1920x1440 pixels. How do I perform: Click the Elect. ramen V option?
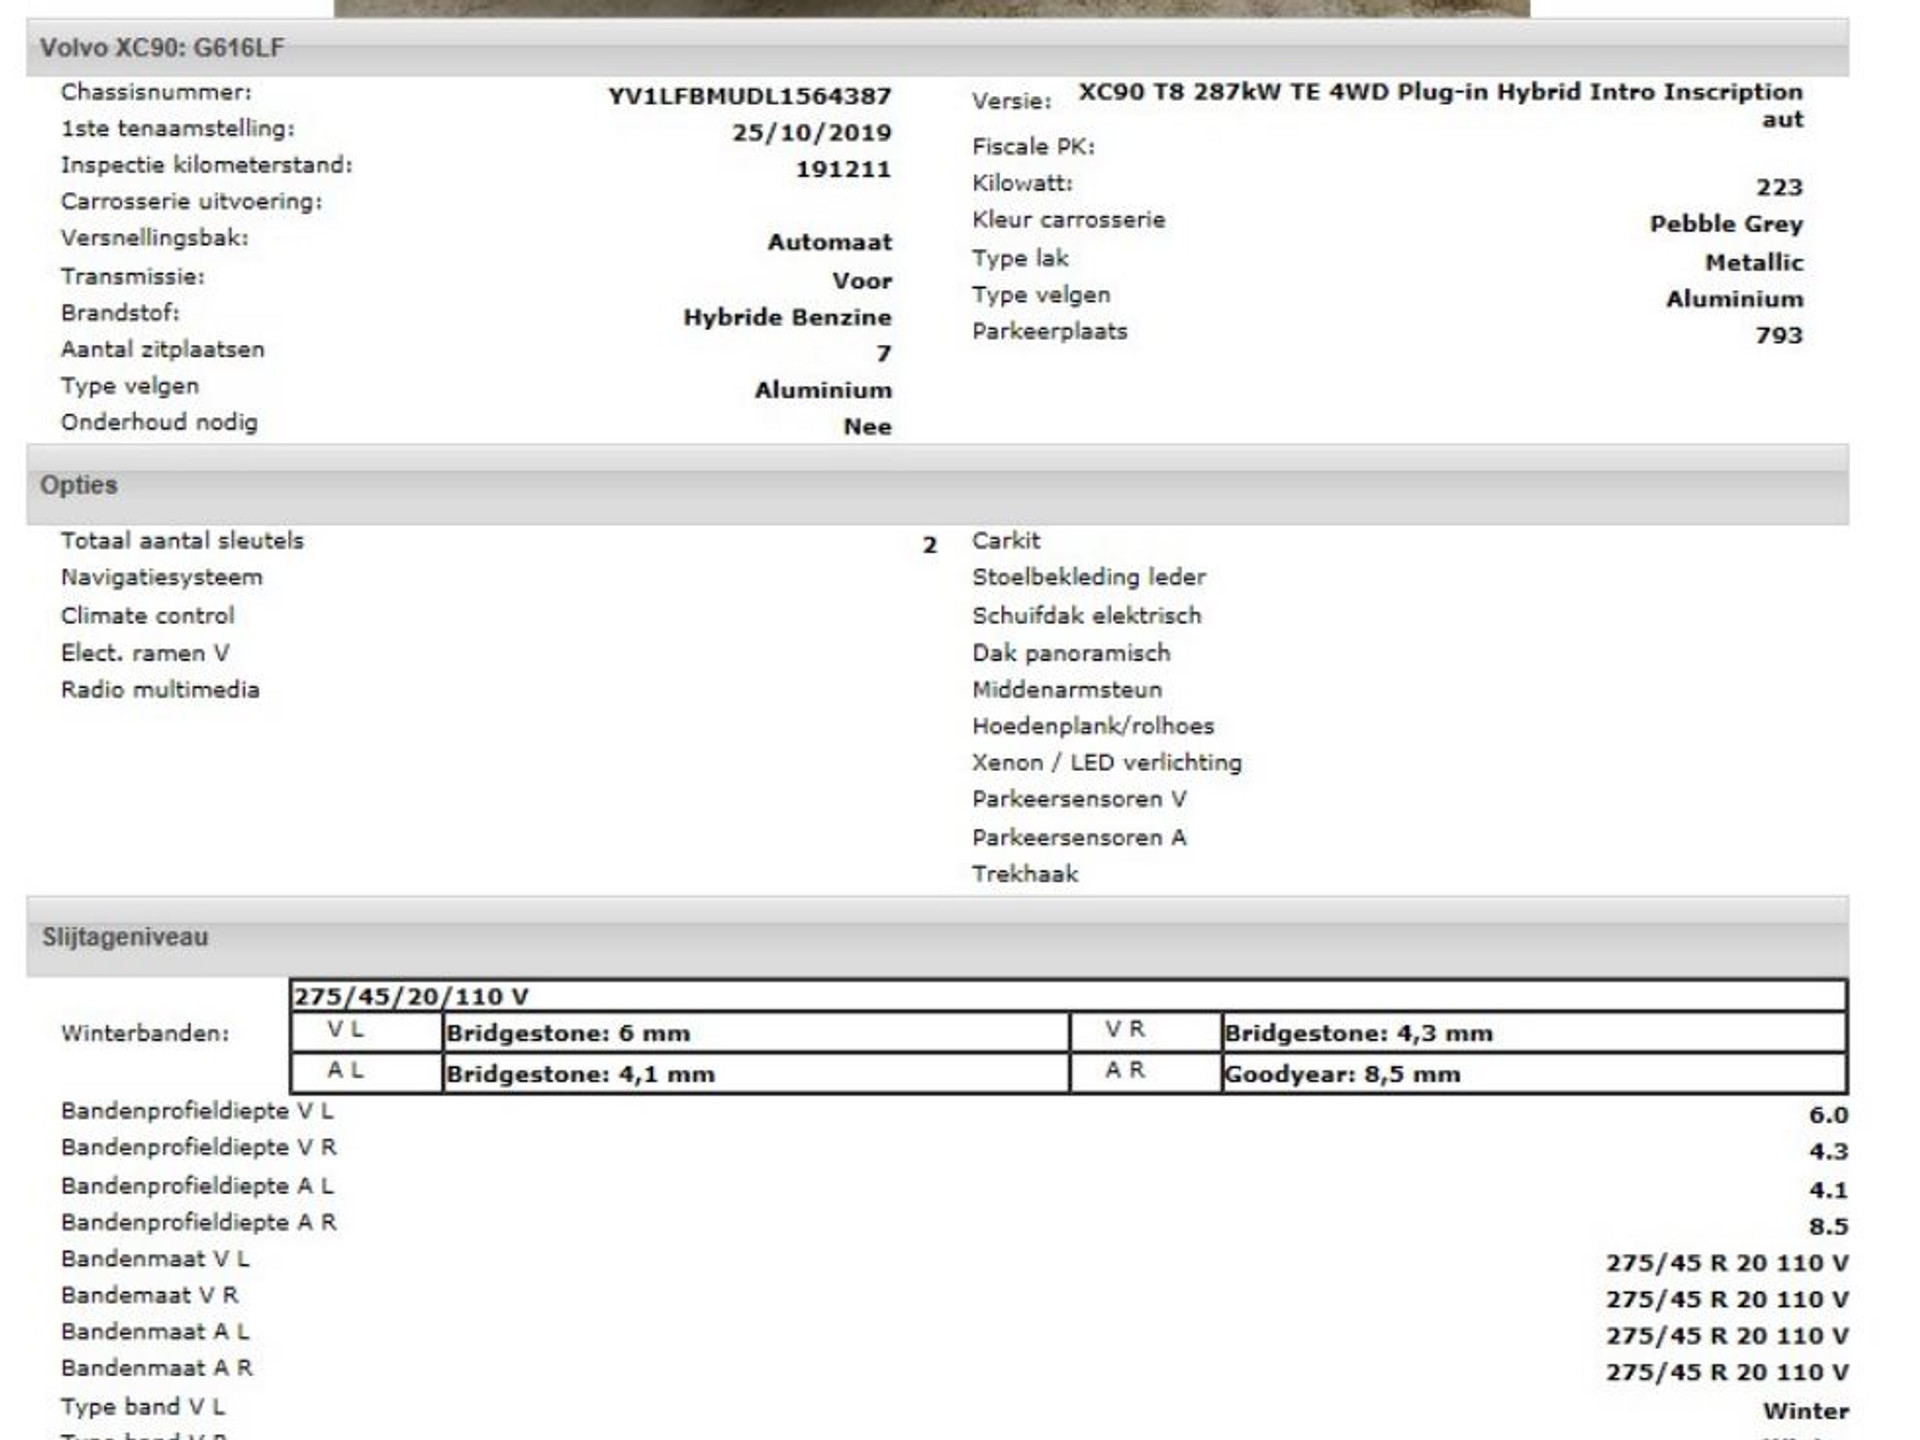pyautogui.click(x=145, y=653)
